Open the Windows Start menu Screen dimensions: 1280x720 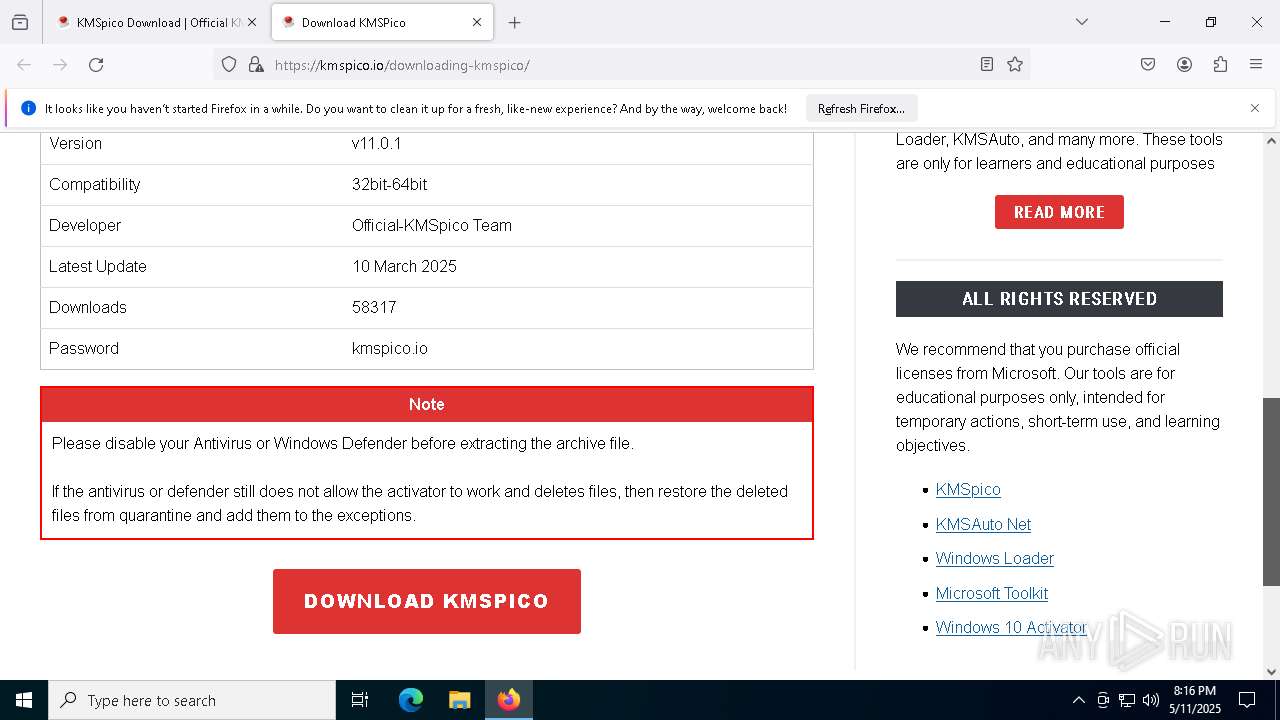pos(24,700)
